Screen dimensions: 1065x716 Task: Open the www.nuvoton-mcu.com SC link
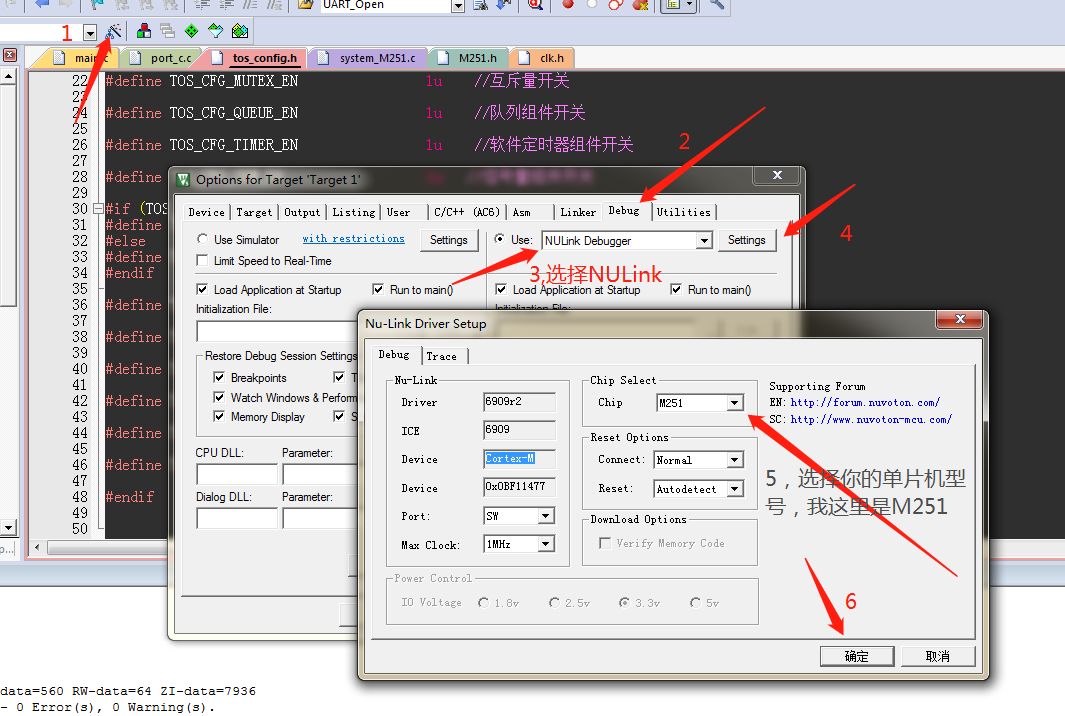(871, 419)
